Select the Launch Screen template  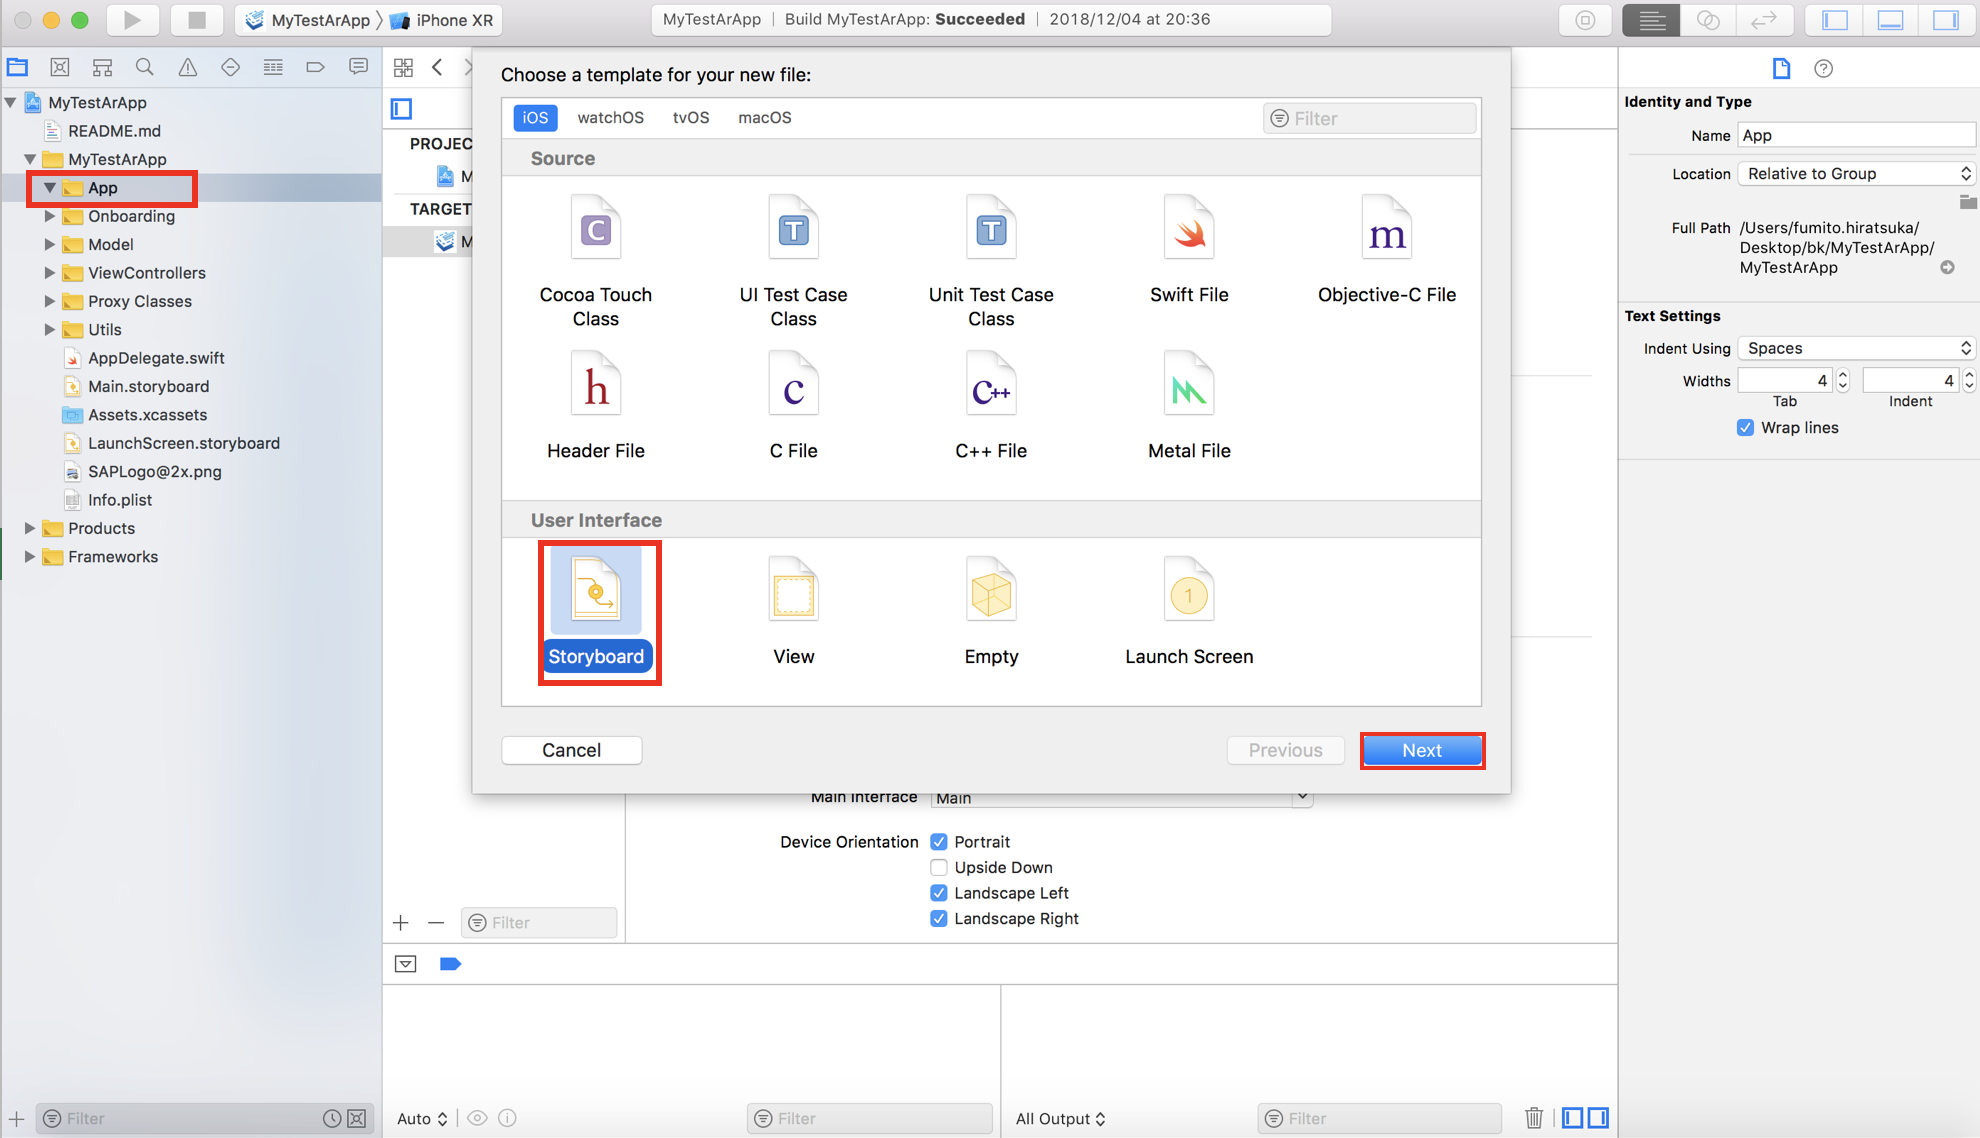[1188, 612]
